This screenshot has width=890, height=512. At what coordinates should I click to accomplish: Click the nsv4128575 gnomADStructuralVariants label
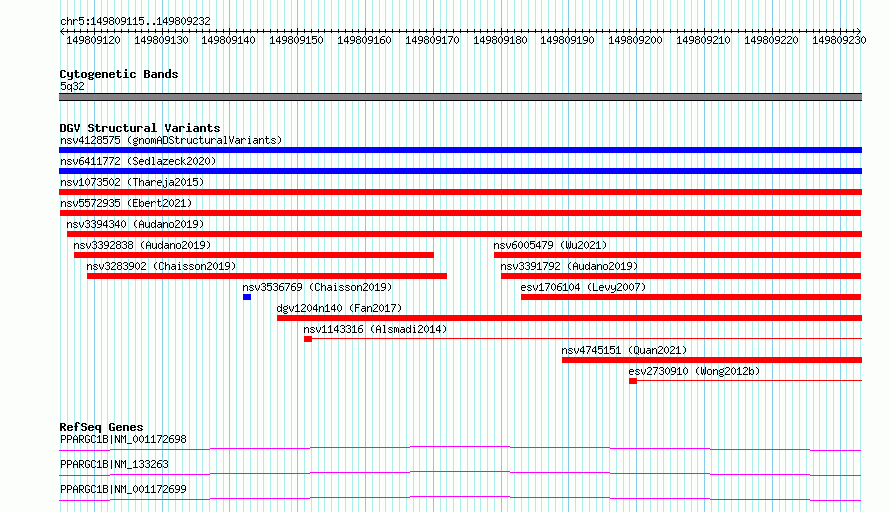(x=171, y=140)
